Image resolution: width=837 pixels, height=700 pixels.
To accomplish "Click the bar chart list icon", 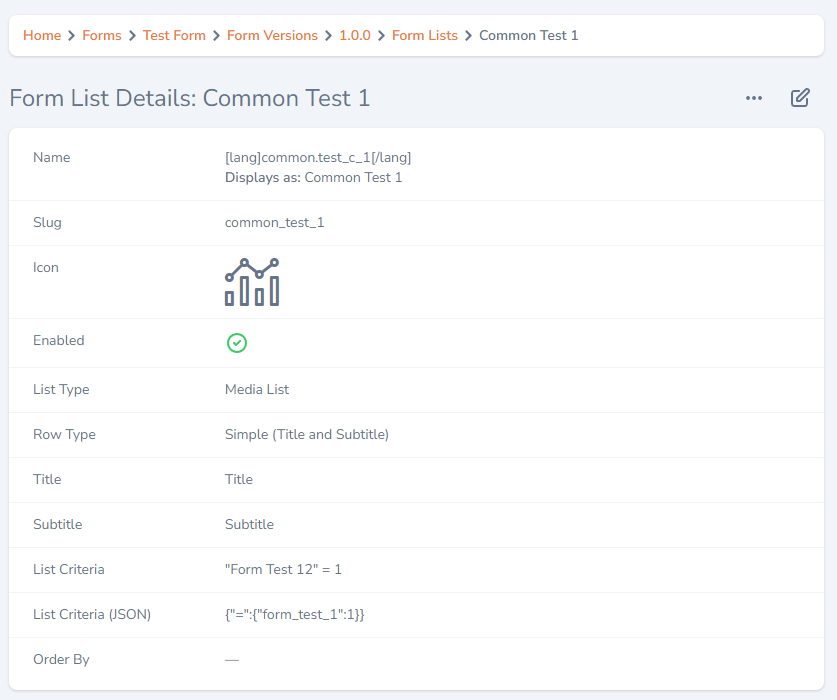I will [252, 282].
